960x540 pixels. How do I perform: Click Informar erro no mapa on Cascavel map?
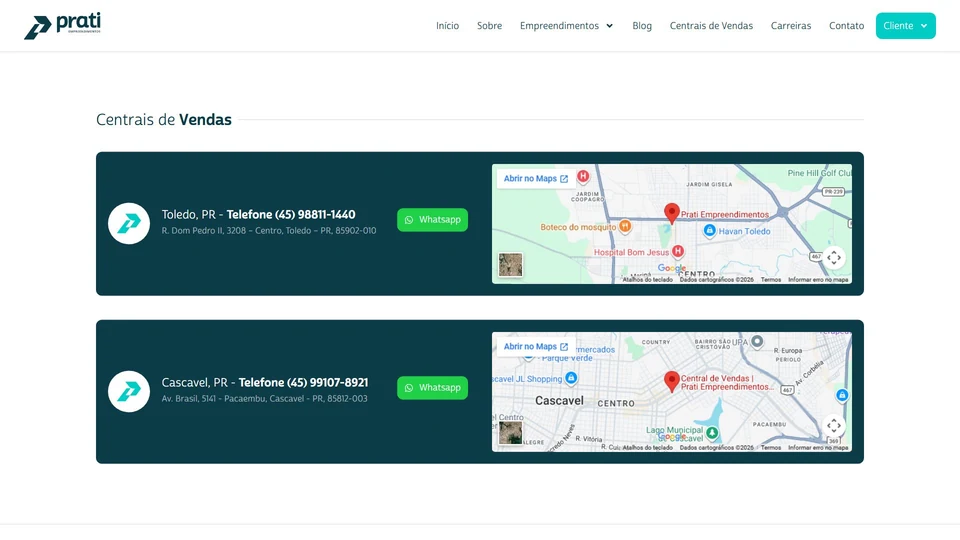point(818,448)
